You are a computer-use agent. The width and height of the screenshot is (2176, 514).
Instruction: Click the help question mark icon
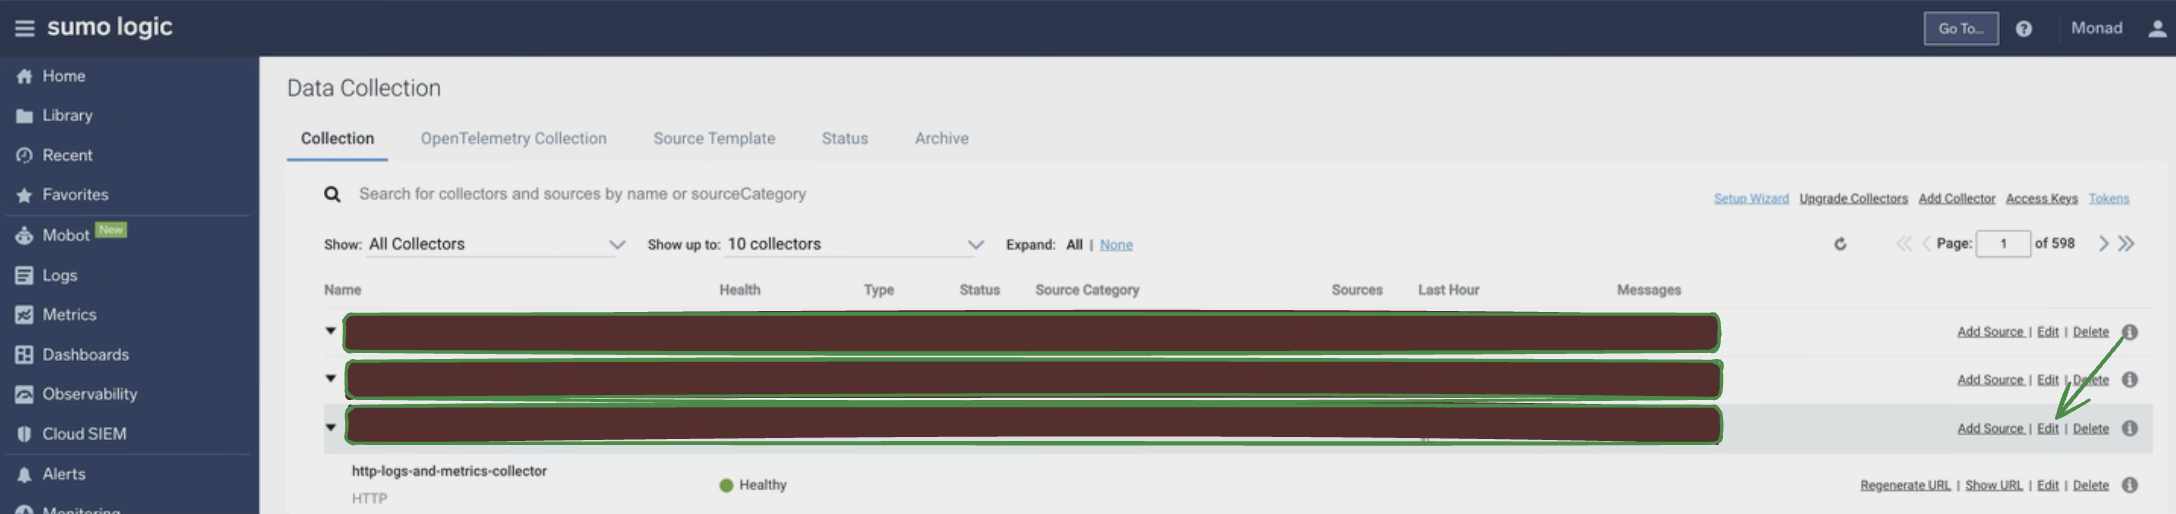(x=2023, y=29)
